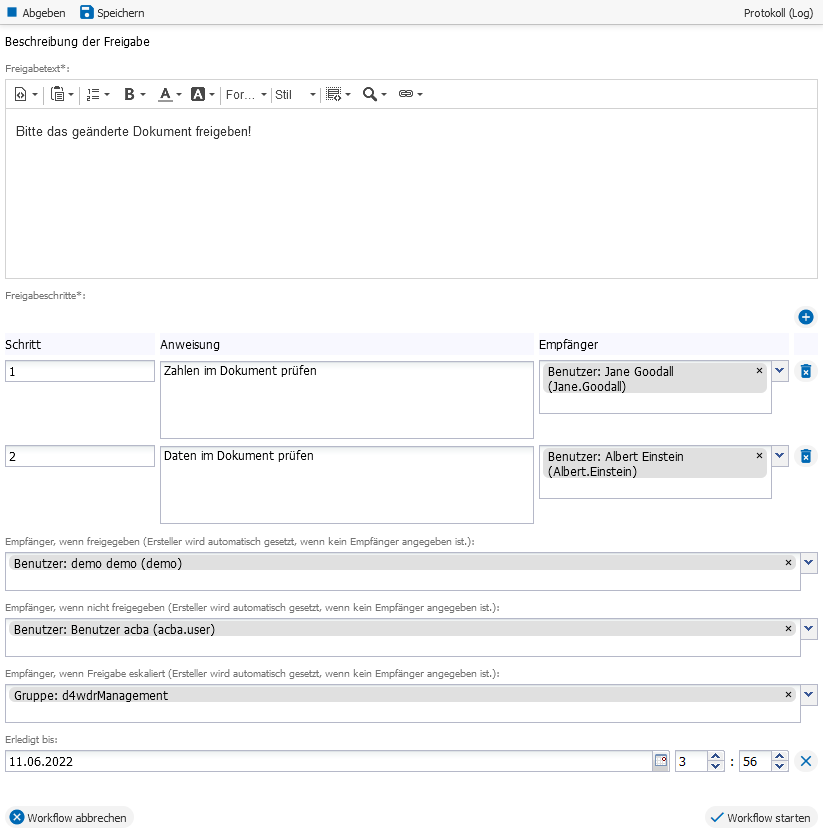
Task: Click the hour field showing 3
Action: (691, 761)
